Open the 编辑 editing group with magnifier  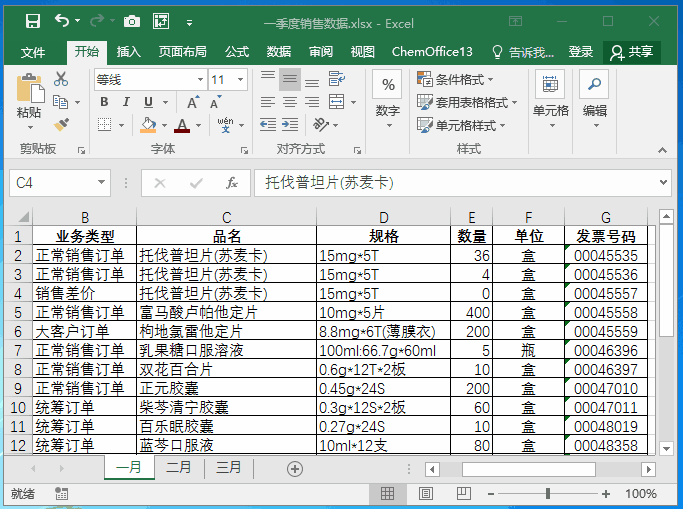point(595,100)
